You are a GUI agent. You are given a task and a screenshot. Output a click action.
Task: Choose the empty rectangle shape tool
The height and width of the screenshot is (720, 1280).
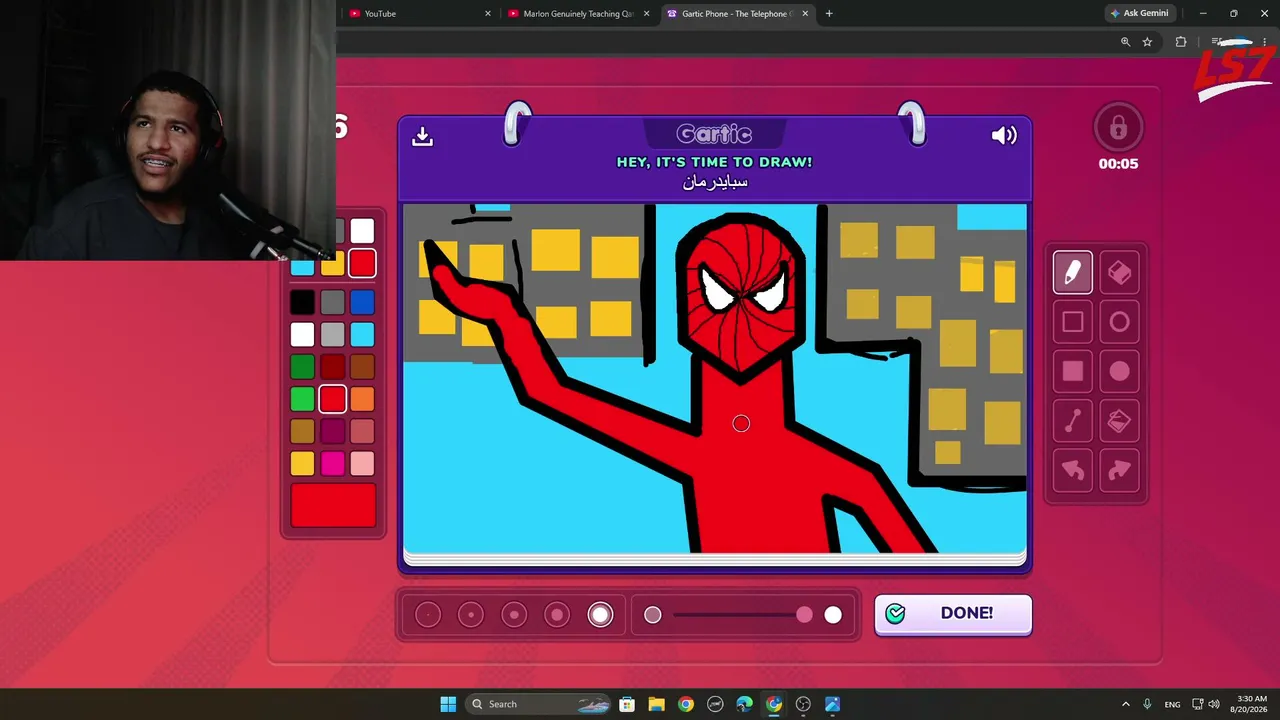click(x=1073, y=322)
